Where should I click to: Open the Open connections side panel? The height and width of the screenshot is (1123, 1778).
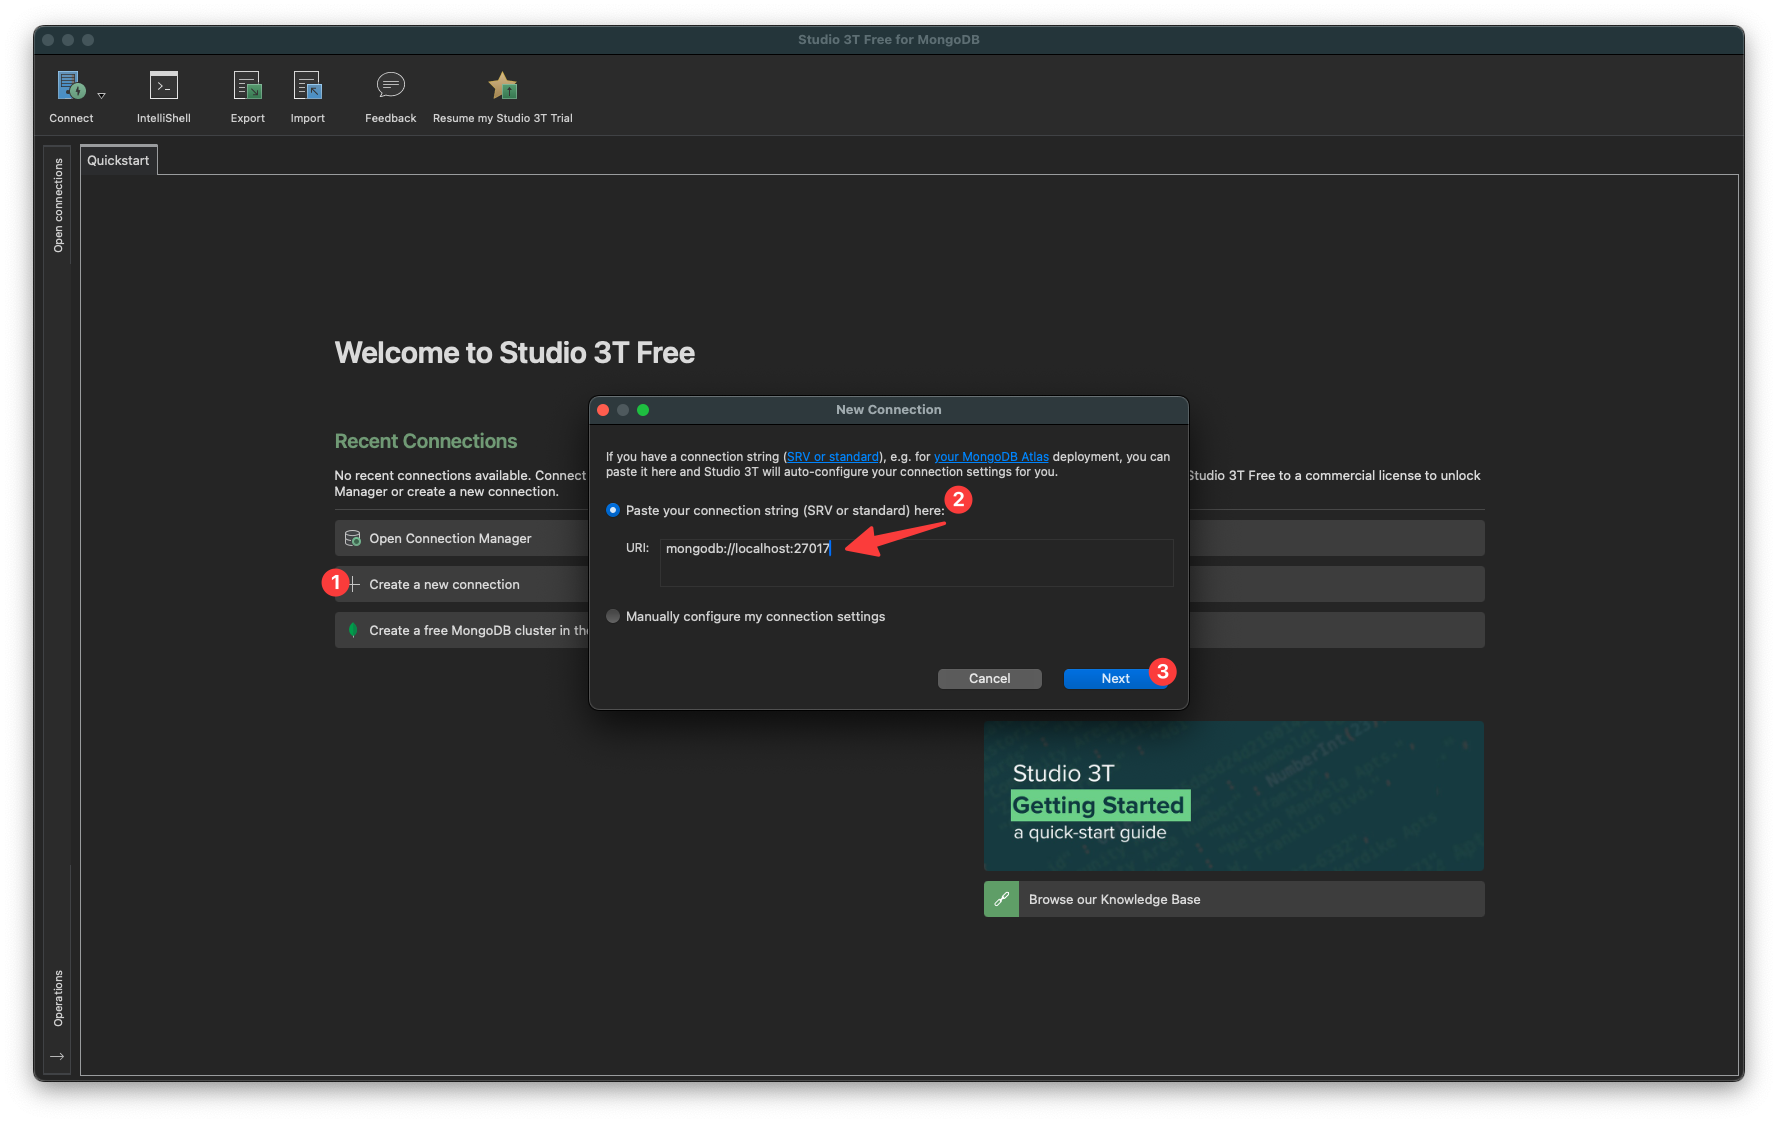click(x=58, y=205)
